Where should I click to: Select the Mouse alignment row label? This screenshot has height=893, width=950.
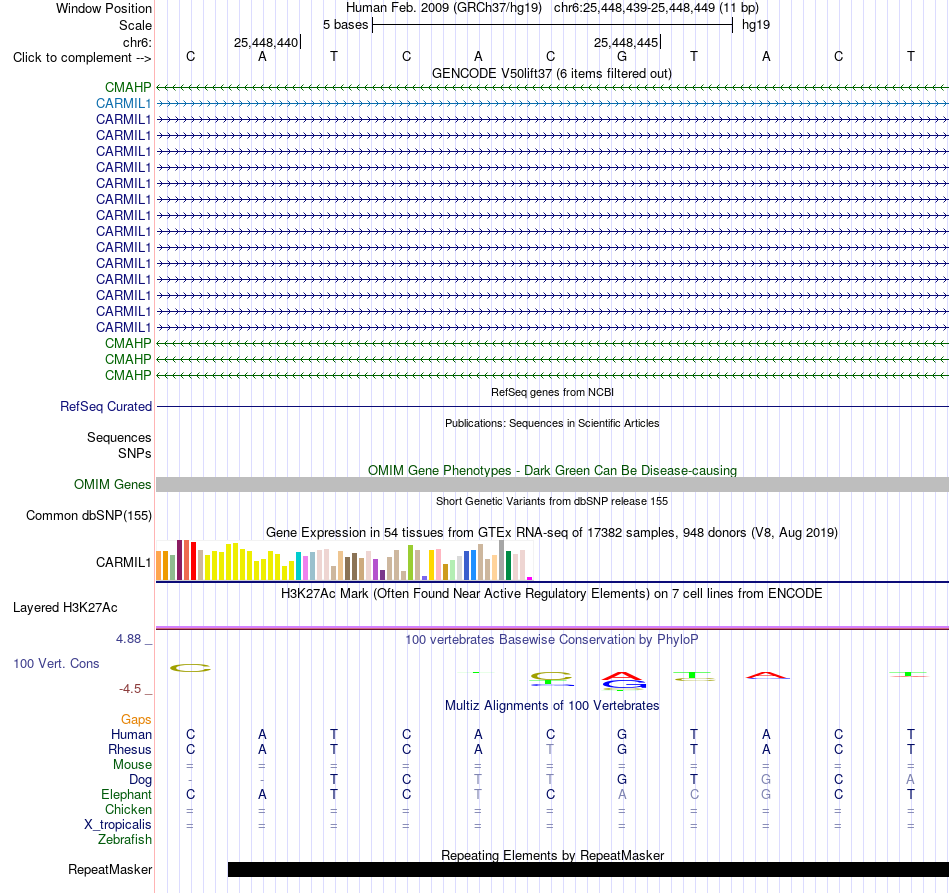click(132, 765)
